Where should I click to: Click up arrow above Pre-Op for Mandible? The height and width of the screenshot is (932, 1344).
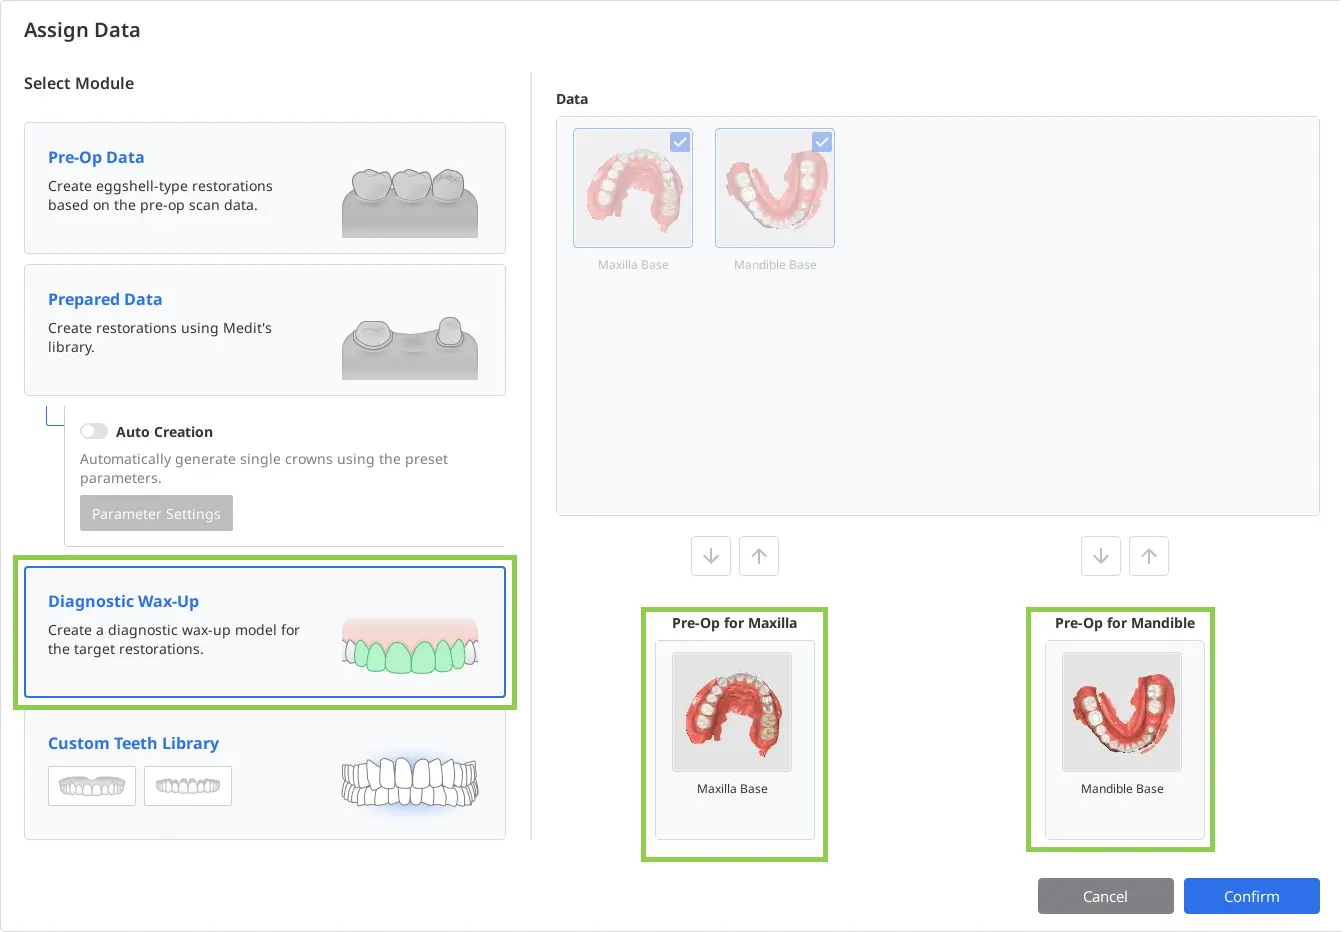tap(1149, 556)
